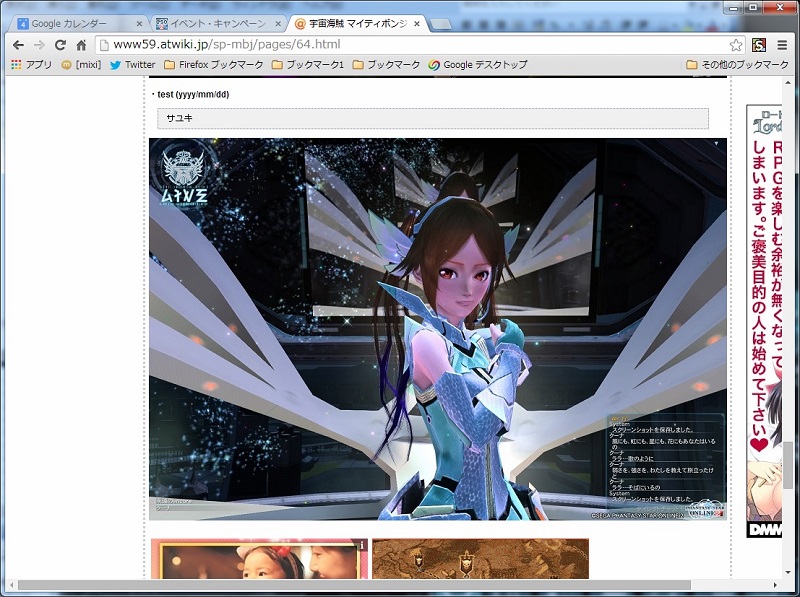This screenshot has width=800, height=597.
Task: Click the test (yyyy/mm/dd) heading
Action: click(x=193, y=94)
